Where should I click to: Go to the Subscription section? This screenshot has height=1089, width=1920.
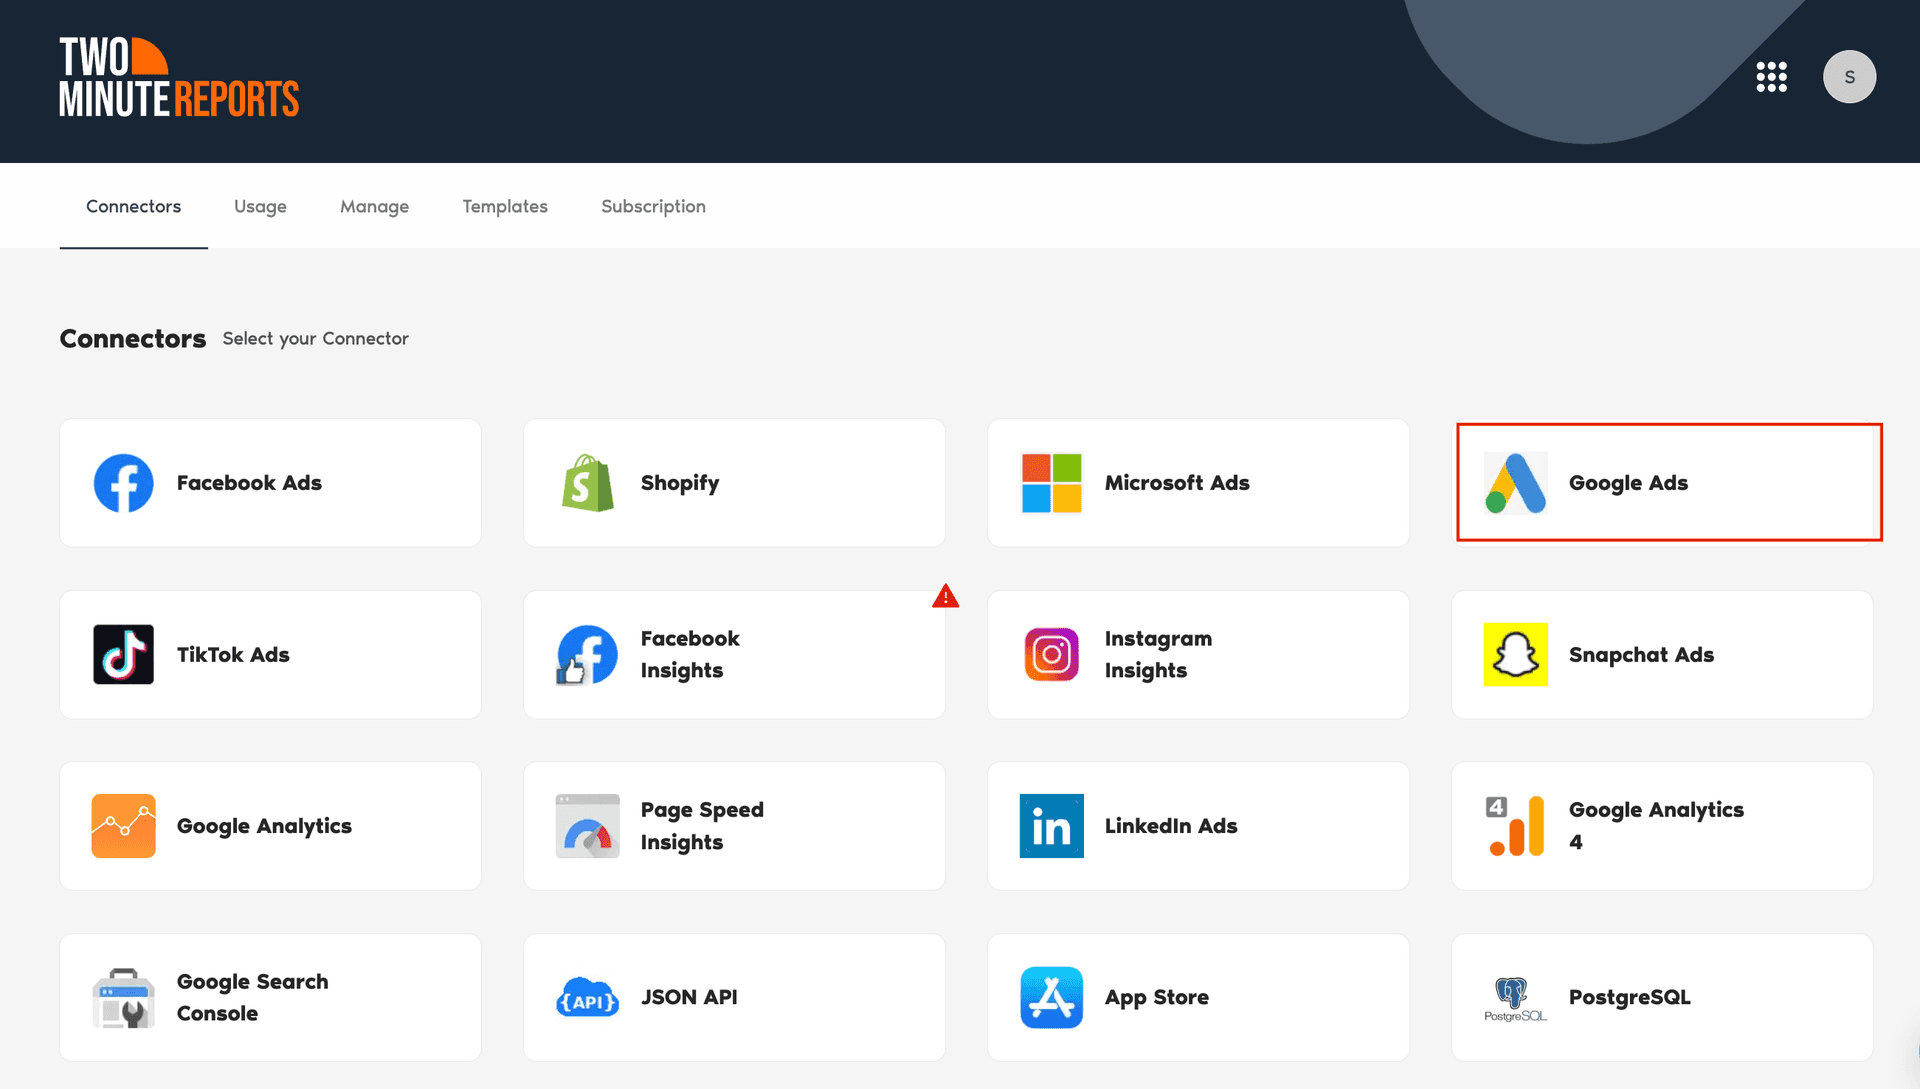pyautogui.click(x=653, y=206)
